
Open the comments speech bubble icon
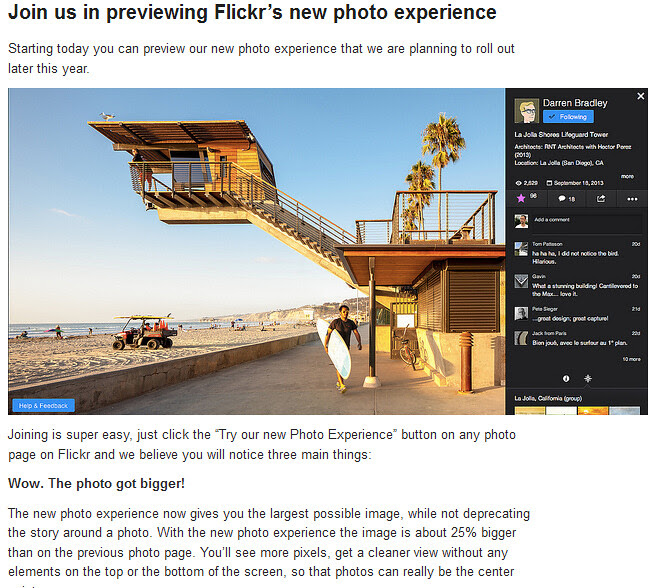pos(561,198)
